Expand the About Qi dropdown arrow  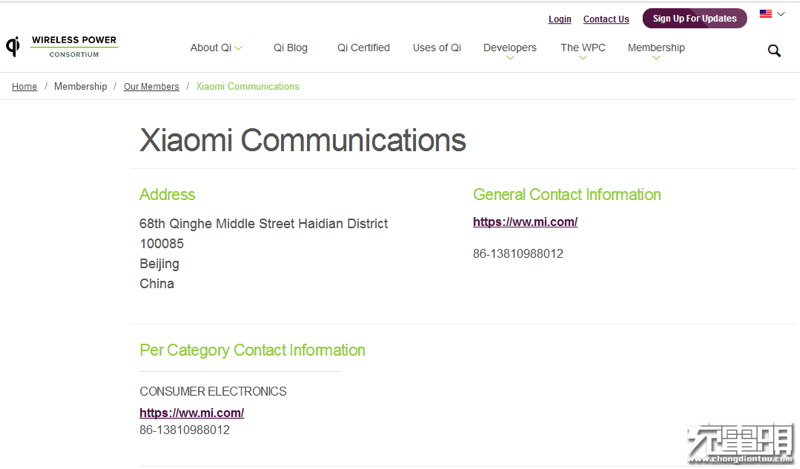click(x=238, y=48)
